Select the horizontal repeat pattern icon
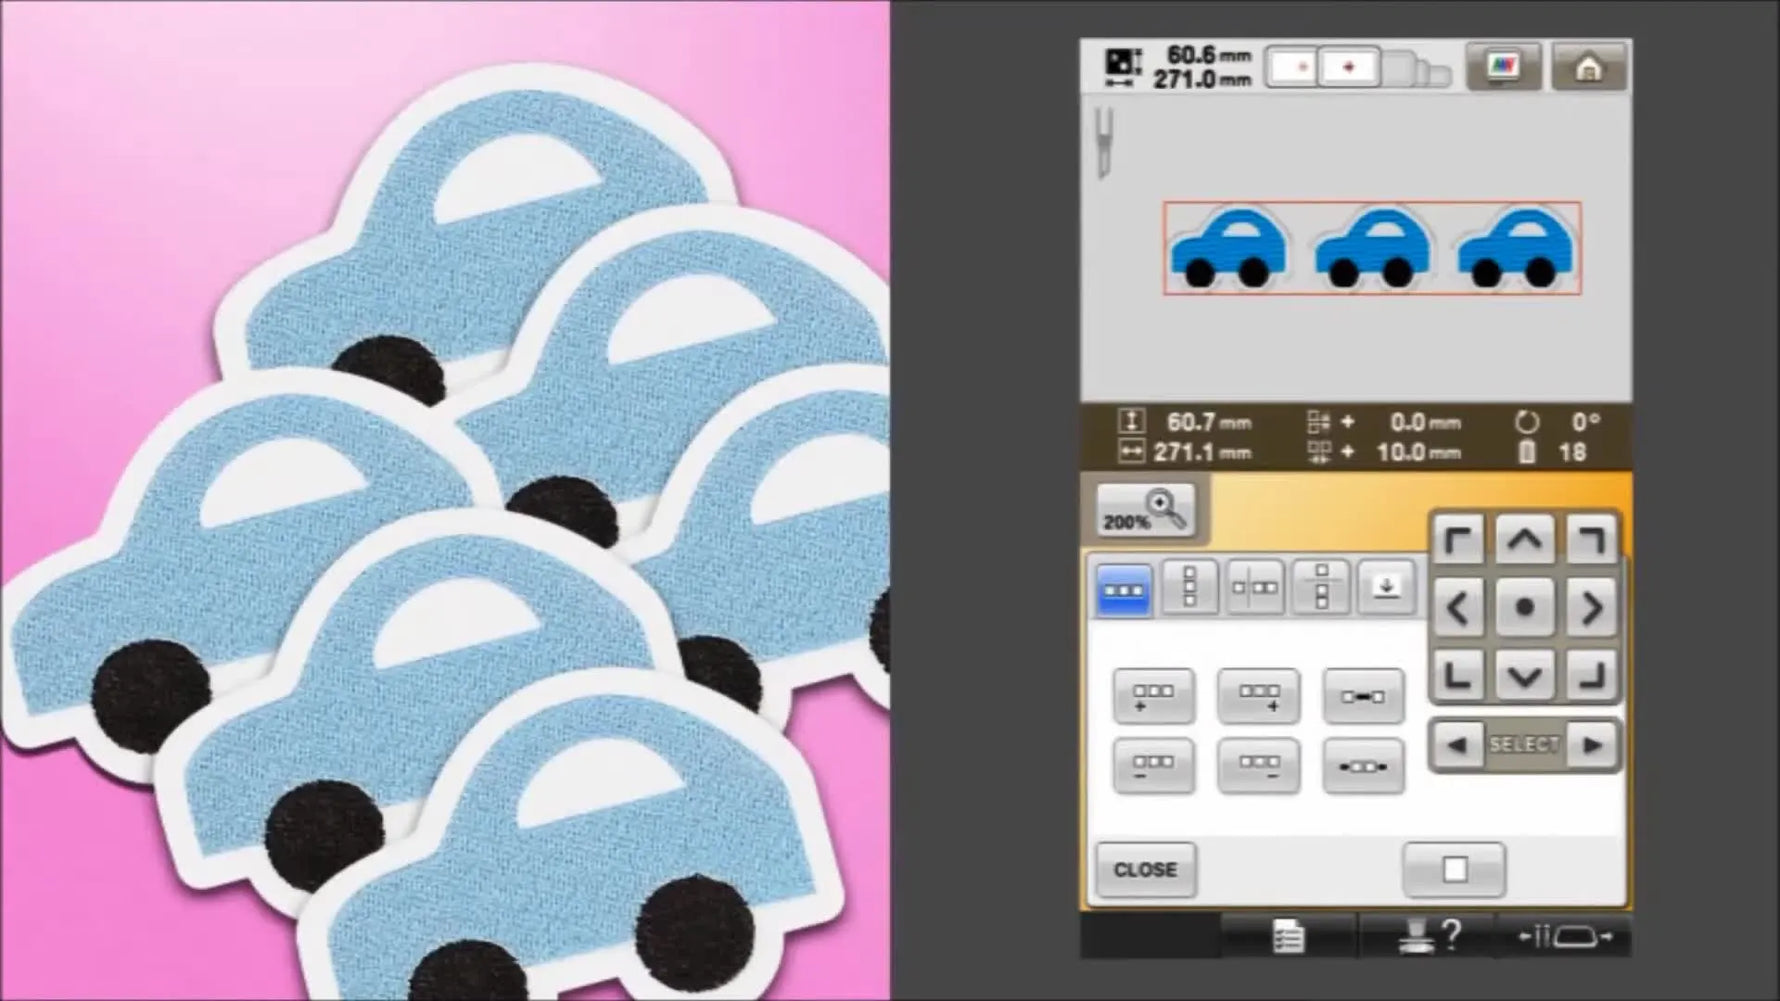The image size is (1780, 1001). point(1124,587)
